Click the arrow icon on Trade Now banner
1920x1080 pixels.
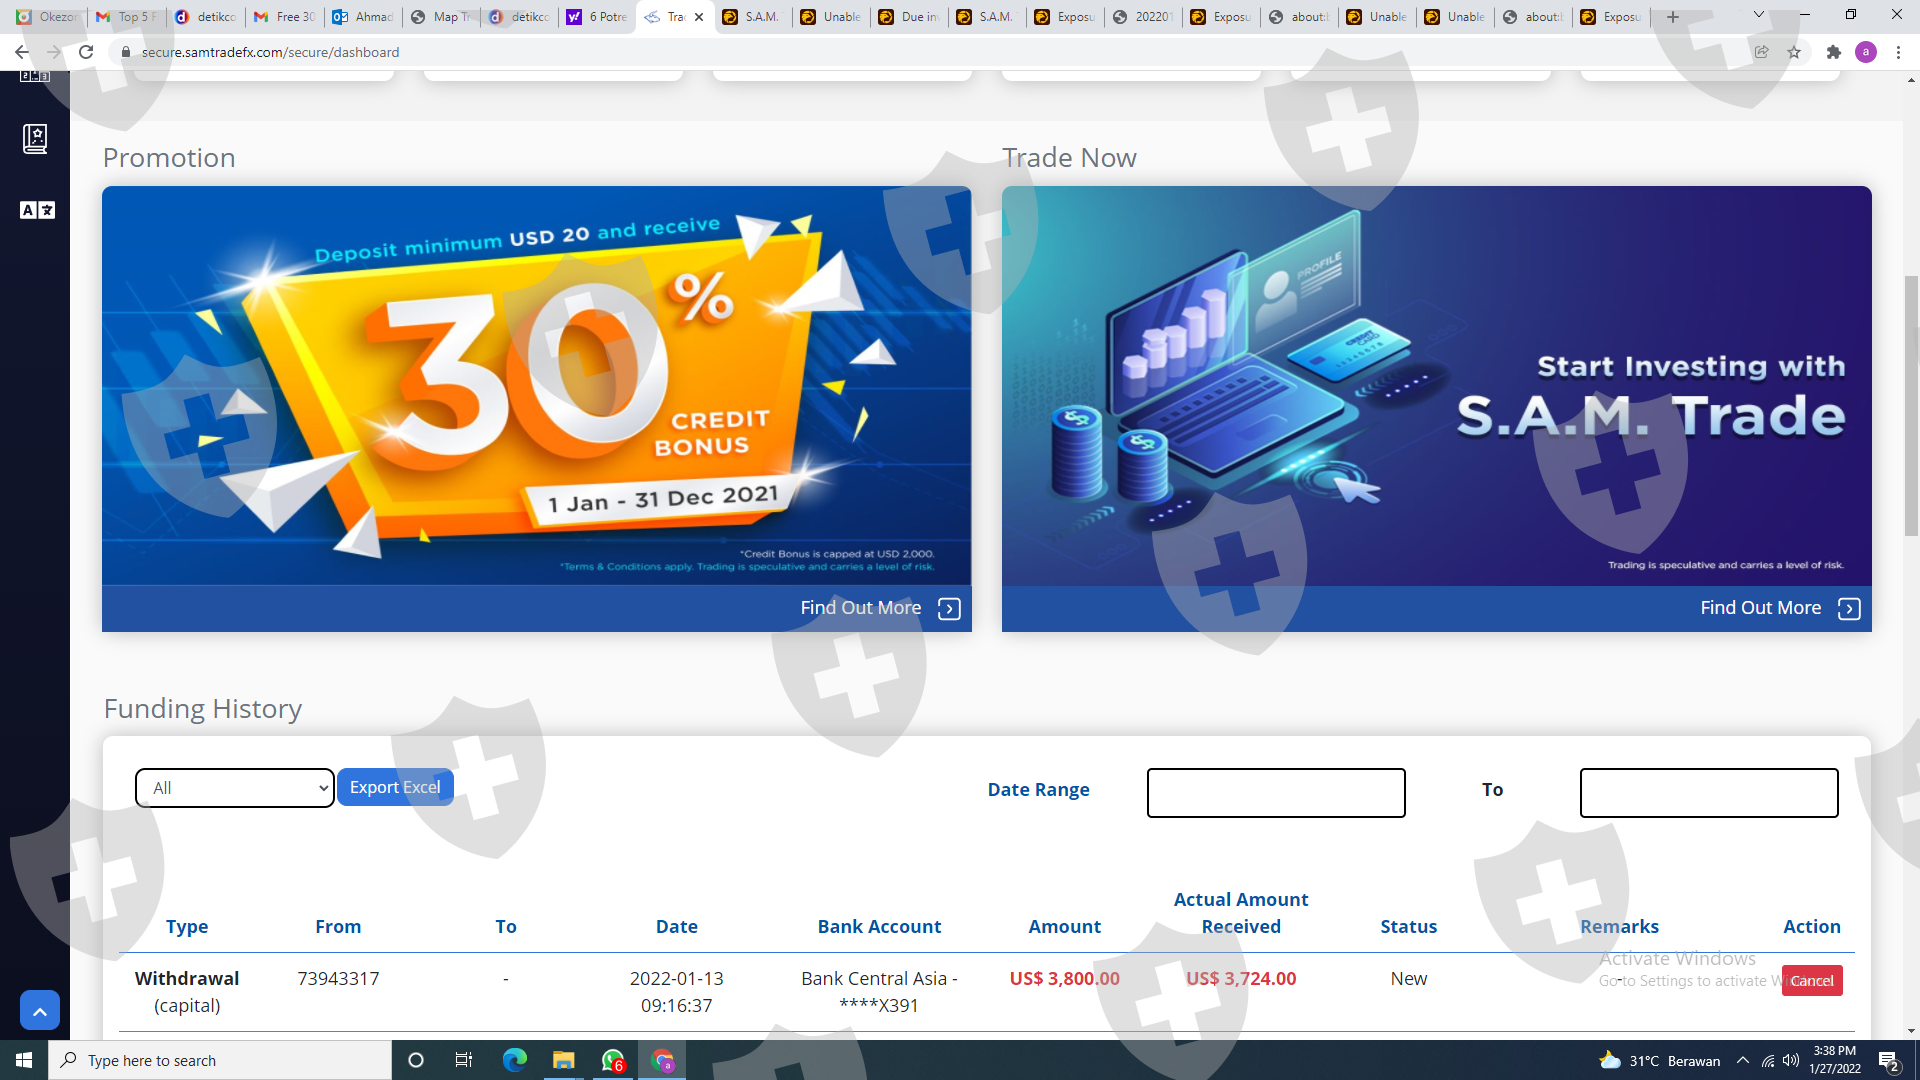click(x=1849, y=609)
